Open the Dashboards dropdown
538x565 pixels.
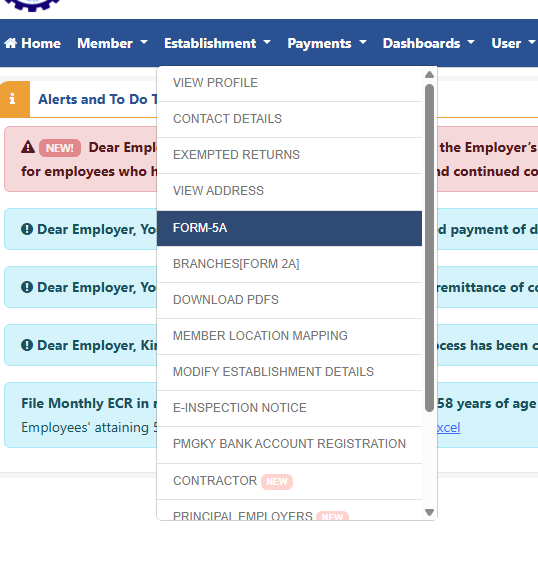click(428, 43)
